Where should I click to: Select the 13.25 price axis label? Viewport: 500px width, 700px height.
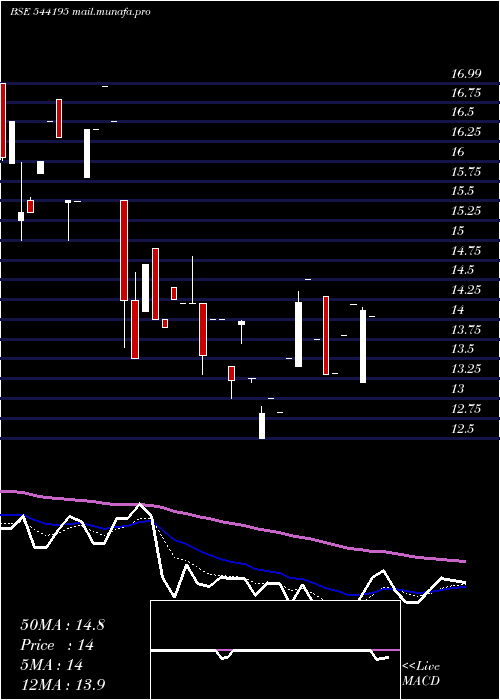(466, 369)
